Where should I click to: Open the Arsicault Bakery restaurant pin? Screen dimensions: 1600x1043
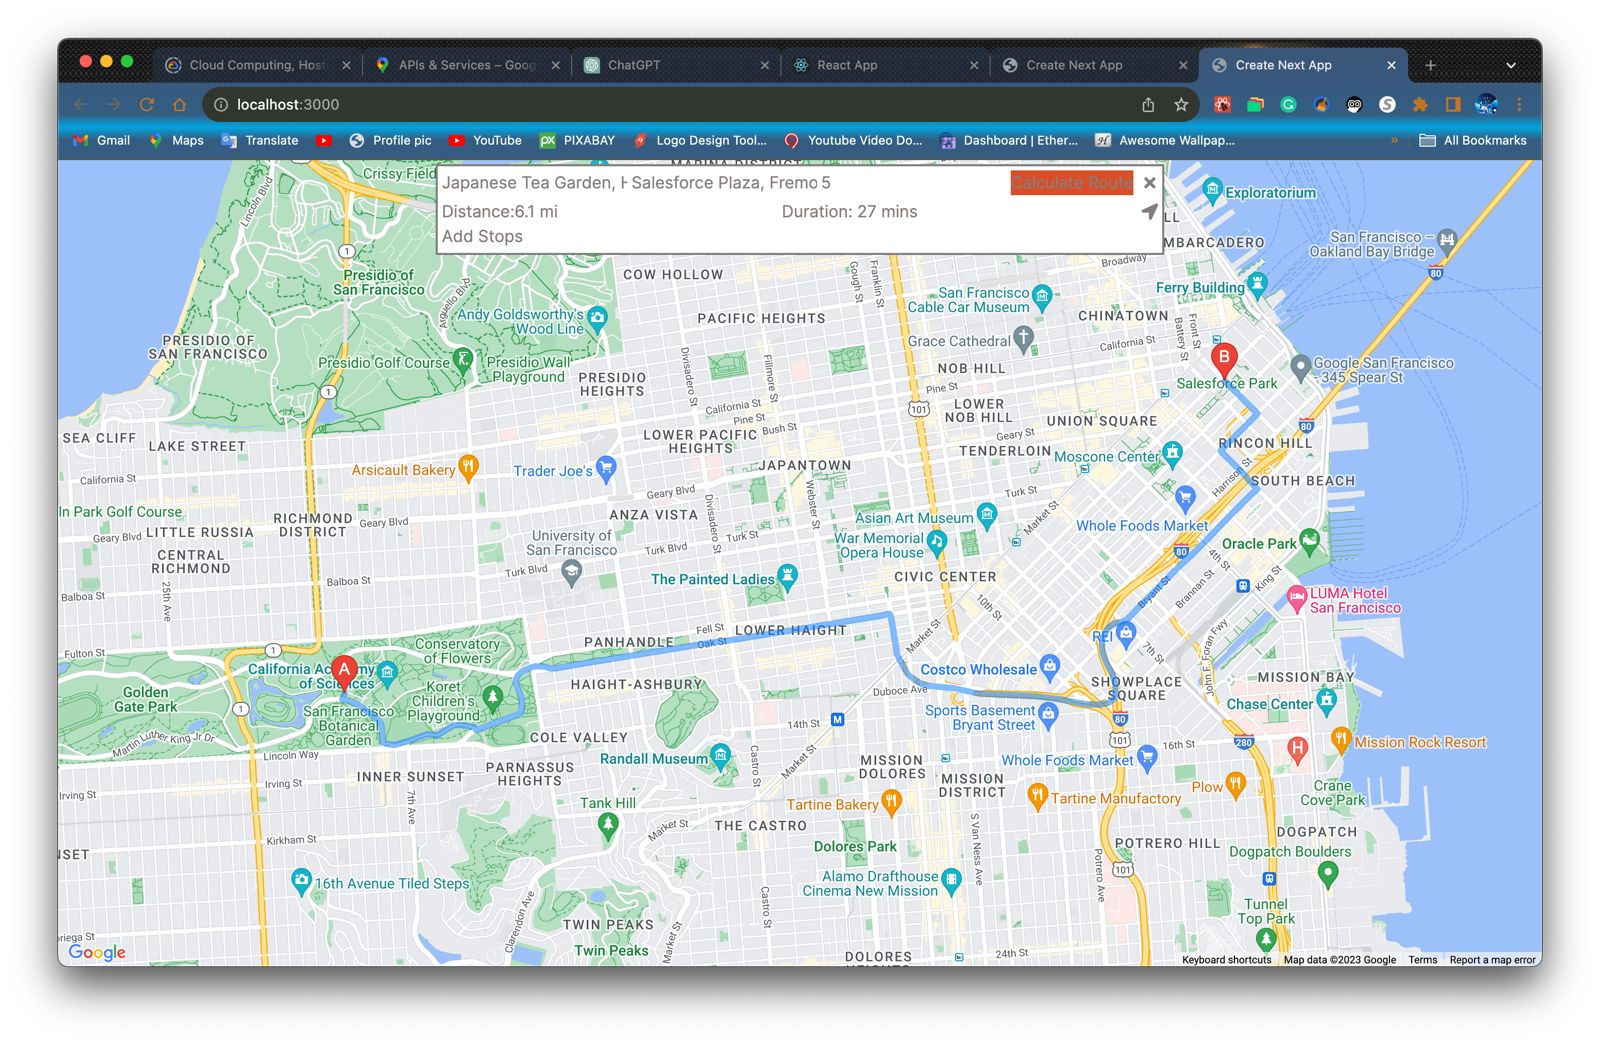468,467
